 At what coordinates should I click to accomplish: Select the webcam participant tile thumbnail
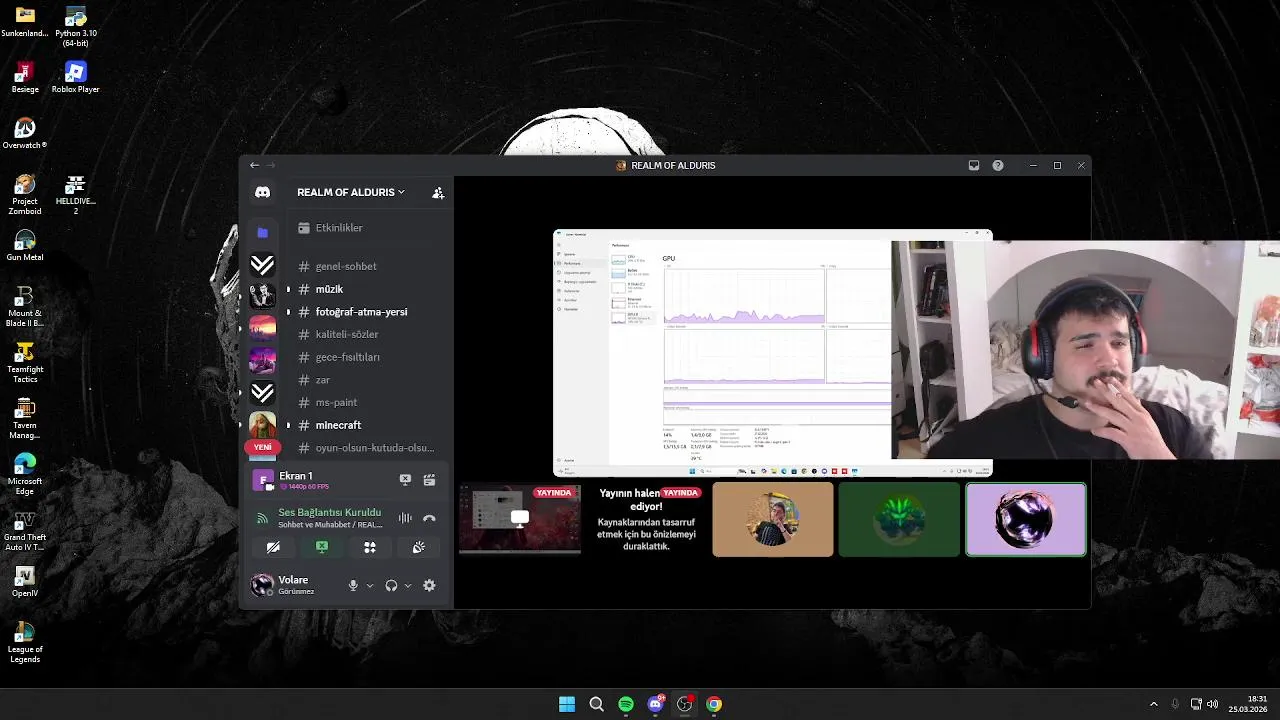coord(772,519)
